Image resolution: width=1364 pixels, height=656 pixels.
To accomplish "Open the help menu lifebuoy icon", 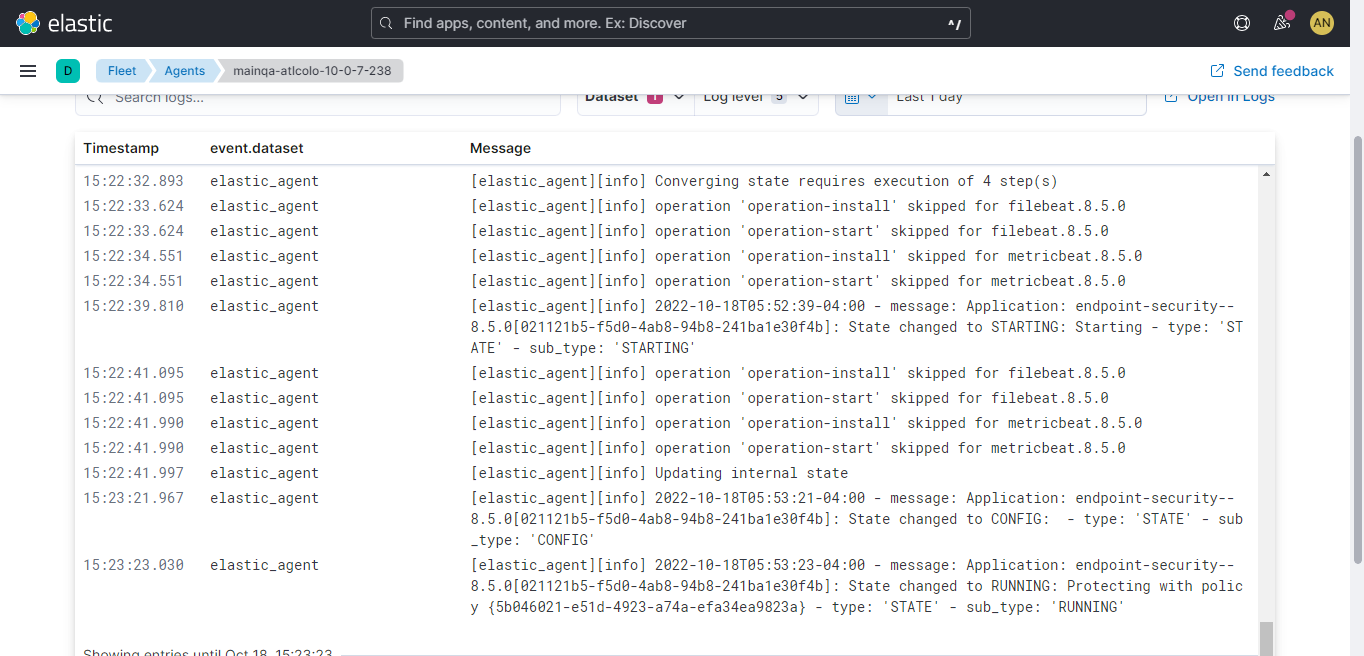I will [1242, 23].
